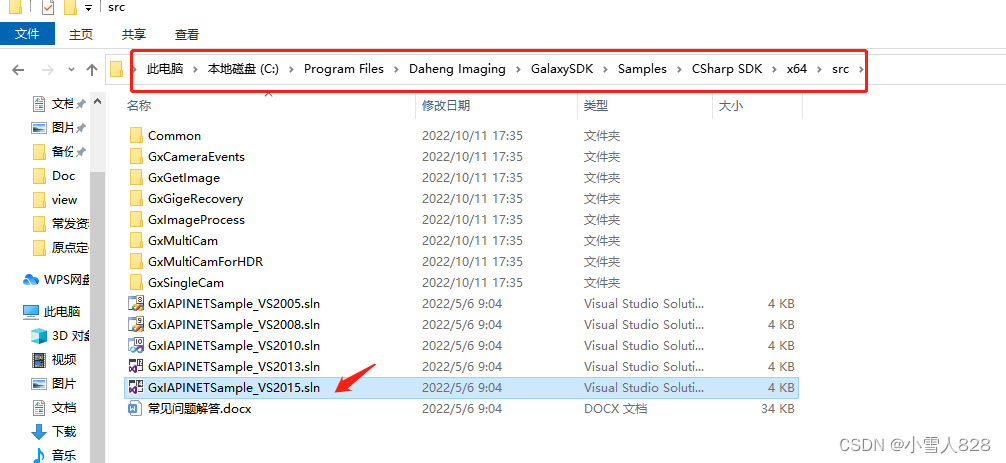Open 3D 对象 in the navigation pane

tap(60, 335)
